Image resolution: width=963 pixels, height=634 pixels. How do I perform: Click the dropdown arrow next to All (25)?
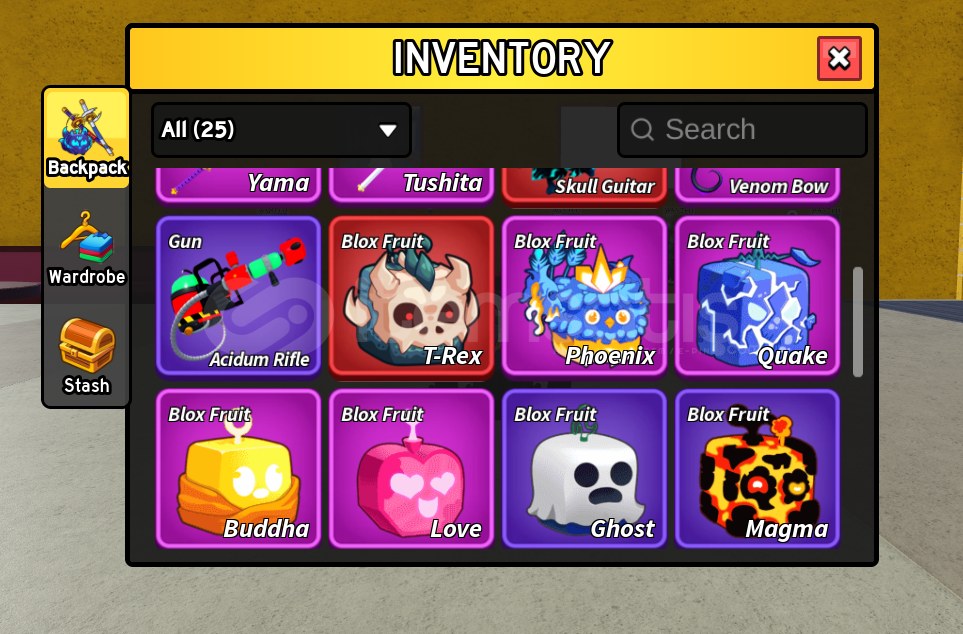[x=388, y=130]
